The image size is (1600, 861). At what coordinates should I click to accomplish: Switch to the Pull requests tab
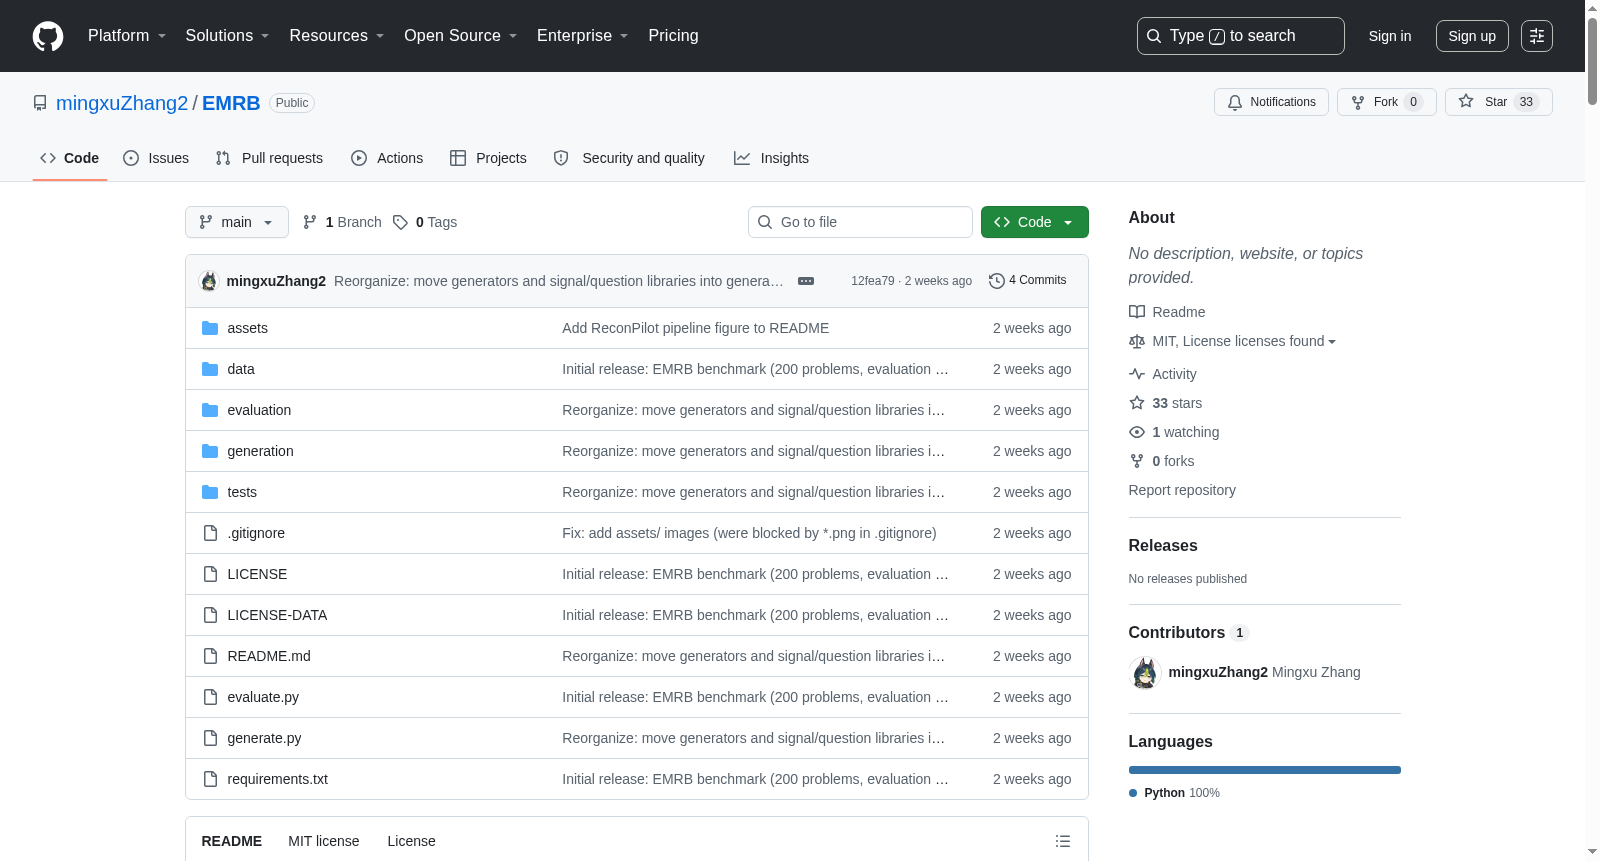269,158
